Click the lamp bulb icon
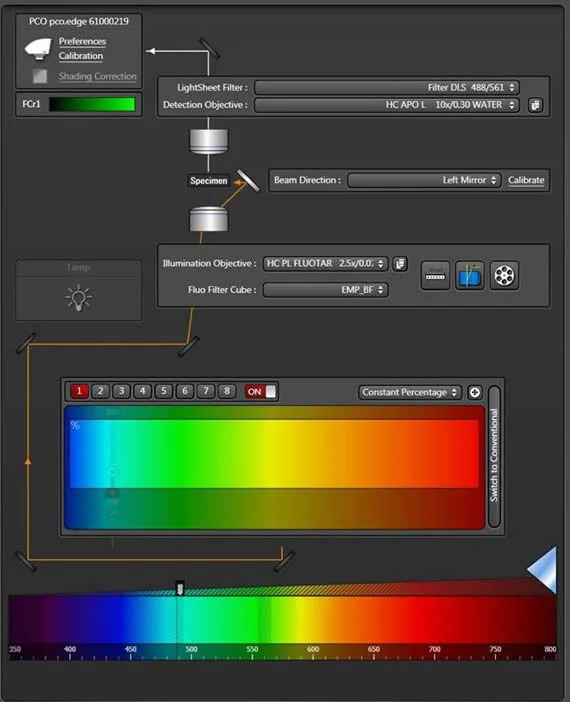The width and height of the screenshot is (570, 702). [79, 297]
